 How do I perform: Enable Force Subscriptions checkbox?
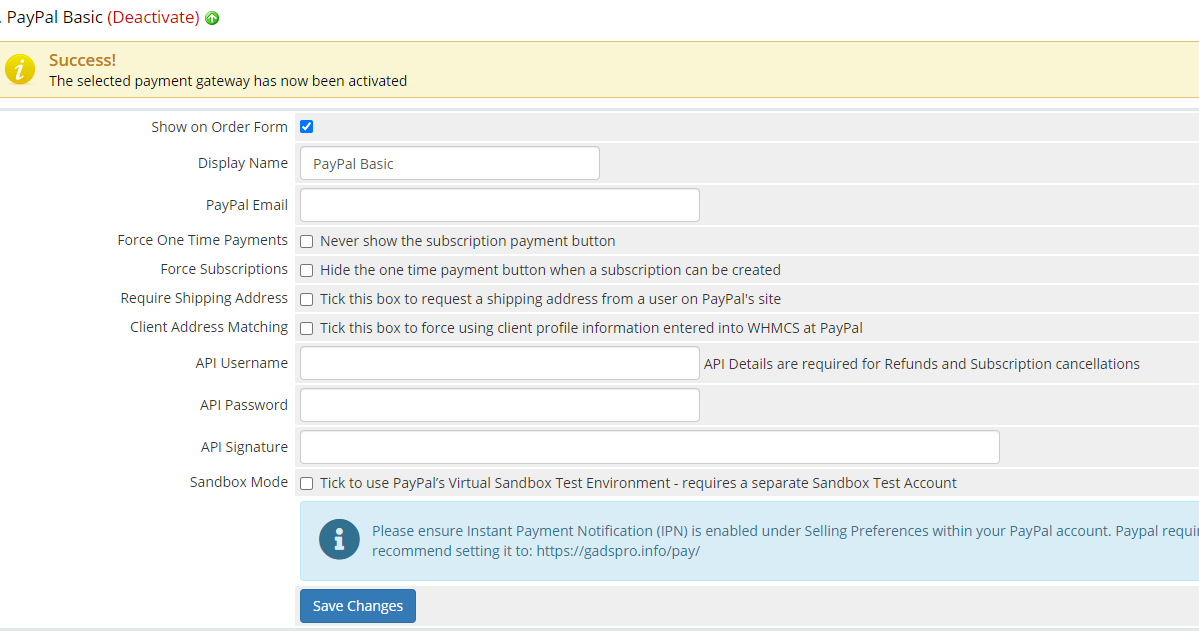click(x=307, y=271)
